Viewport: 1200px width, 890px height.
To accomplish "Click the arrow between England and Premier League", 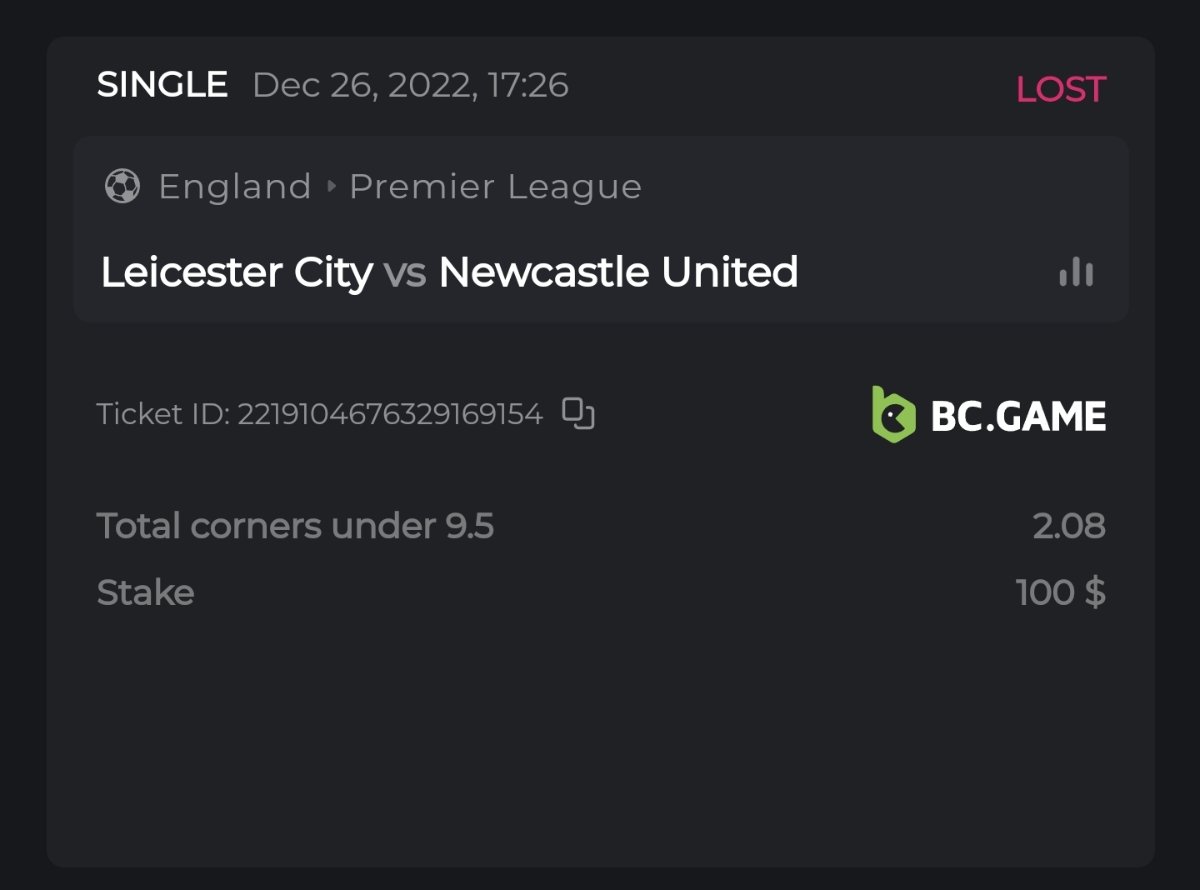I will click(x=330, y=187).
